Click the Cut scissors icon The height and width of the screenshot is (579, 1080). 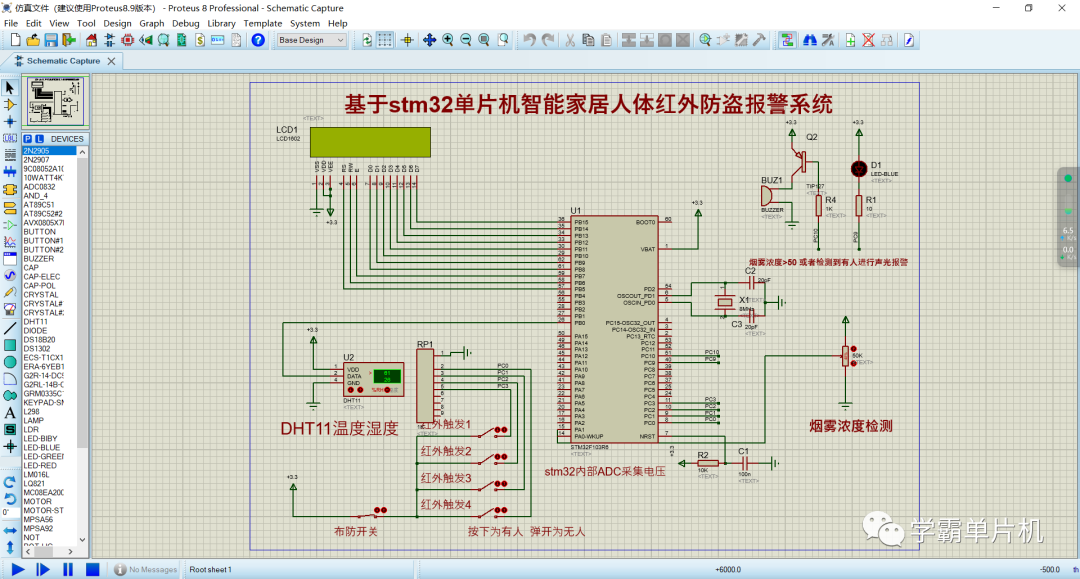[570, 40]
